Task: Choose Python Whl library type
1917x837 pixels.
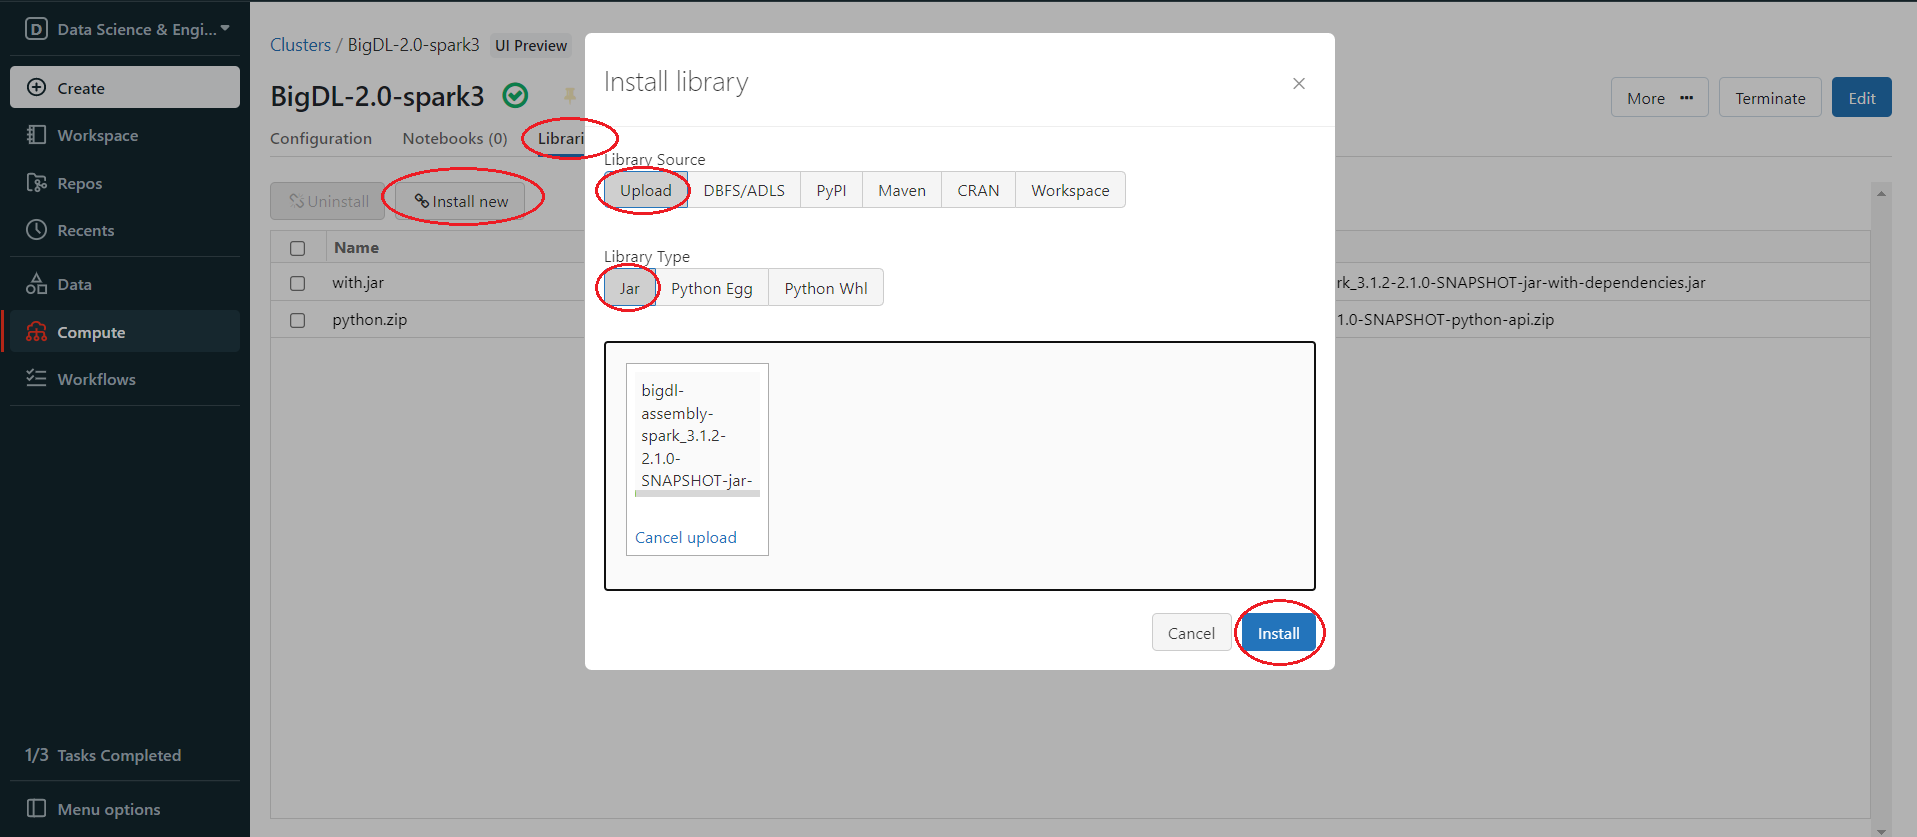Action: click(x=825, y=288)
